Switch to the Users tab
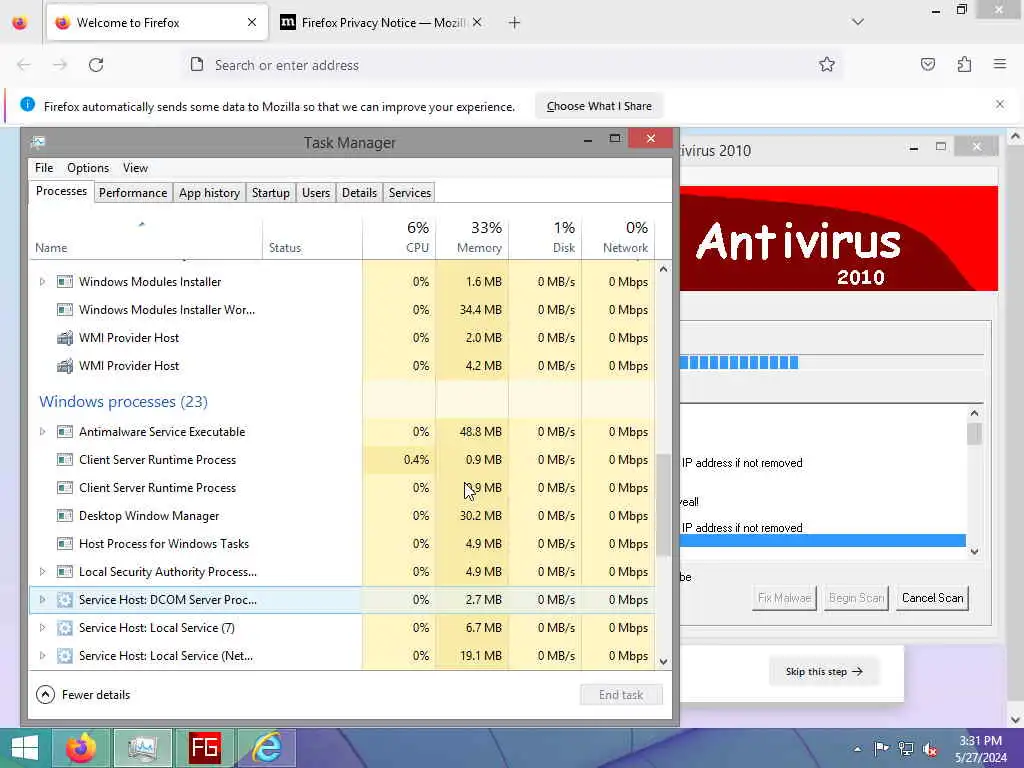 click(315, 193)
